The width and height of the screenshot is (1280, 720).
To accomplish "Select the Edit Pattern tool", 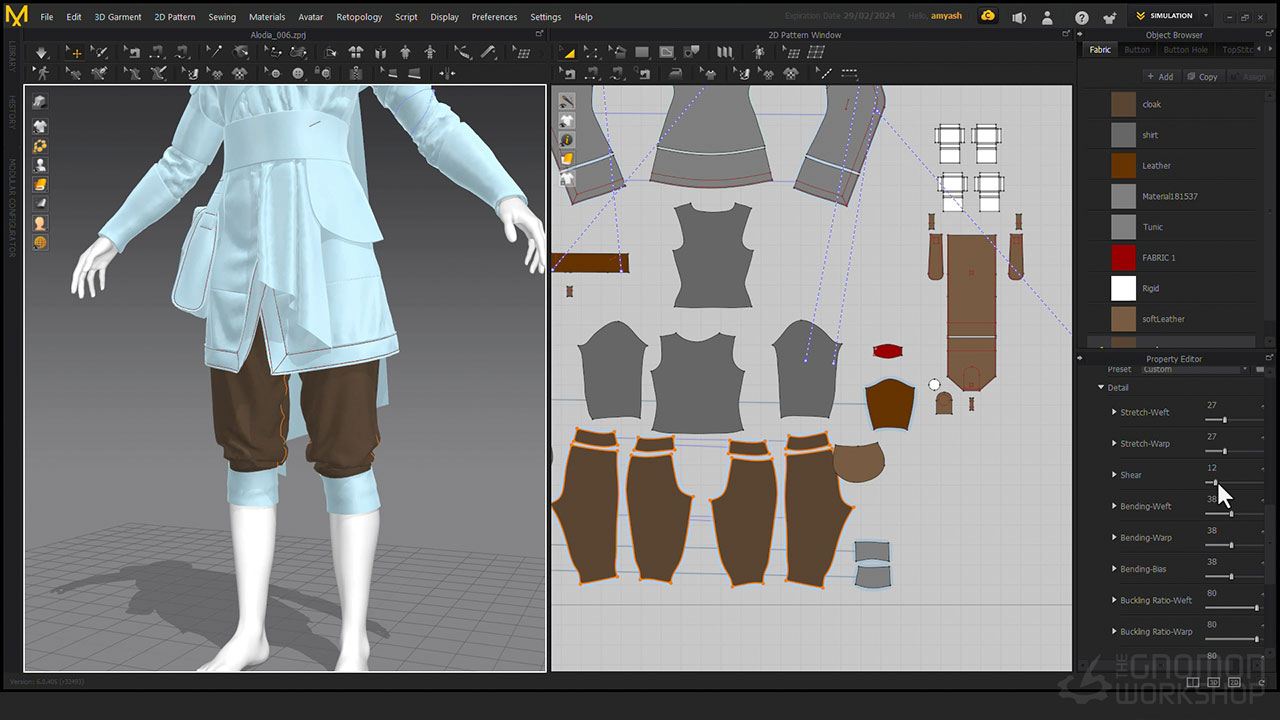I will click(590, 52).
